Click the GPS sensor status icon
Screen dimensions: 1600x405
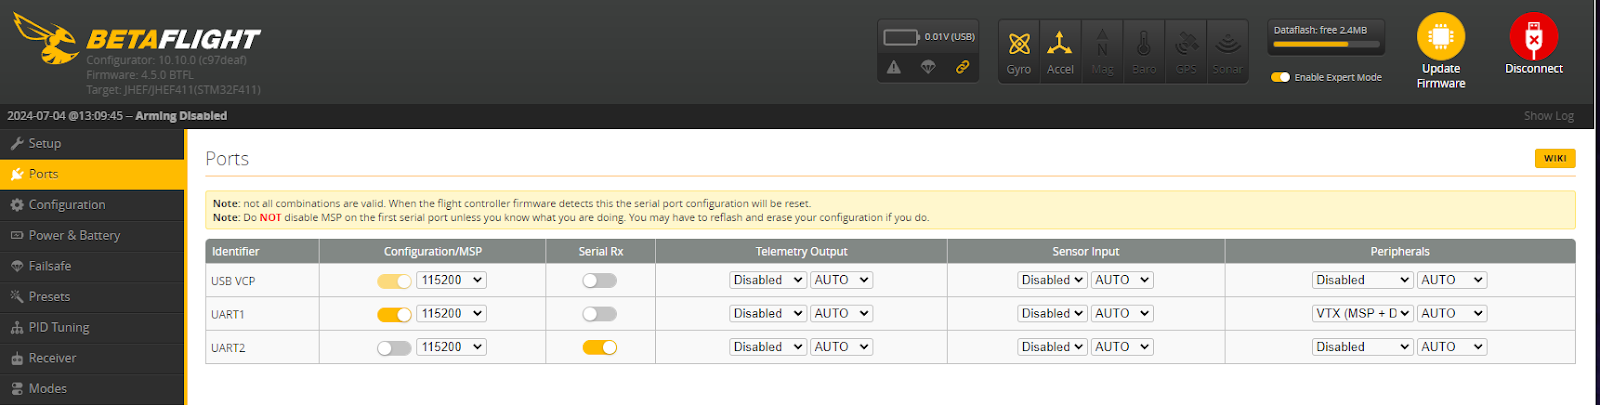1186,45
